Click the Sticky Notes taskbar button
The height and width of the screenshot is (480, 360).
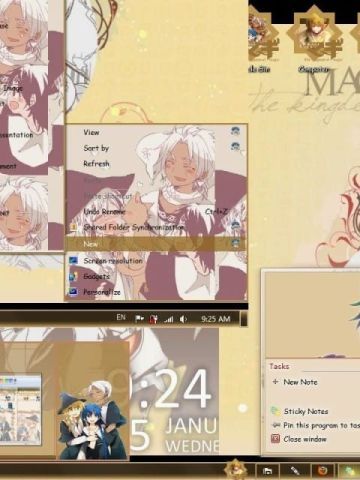(x=349, y=471)
